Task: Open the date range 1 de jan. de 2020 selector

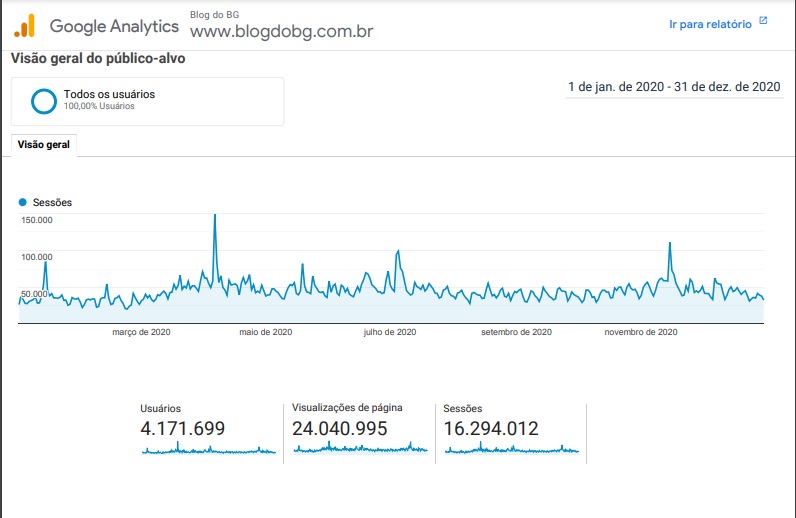Action: [674, 87]
